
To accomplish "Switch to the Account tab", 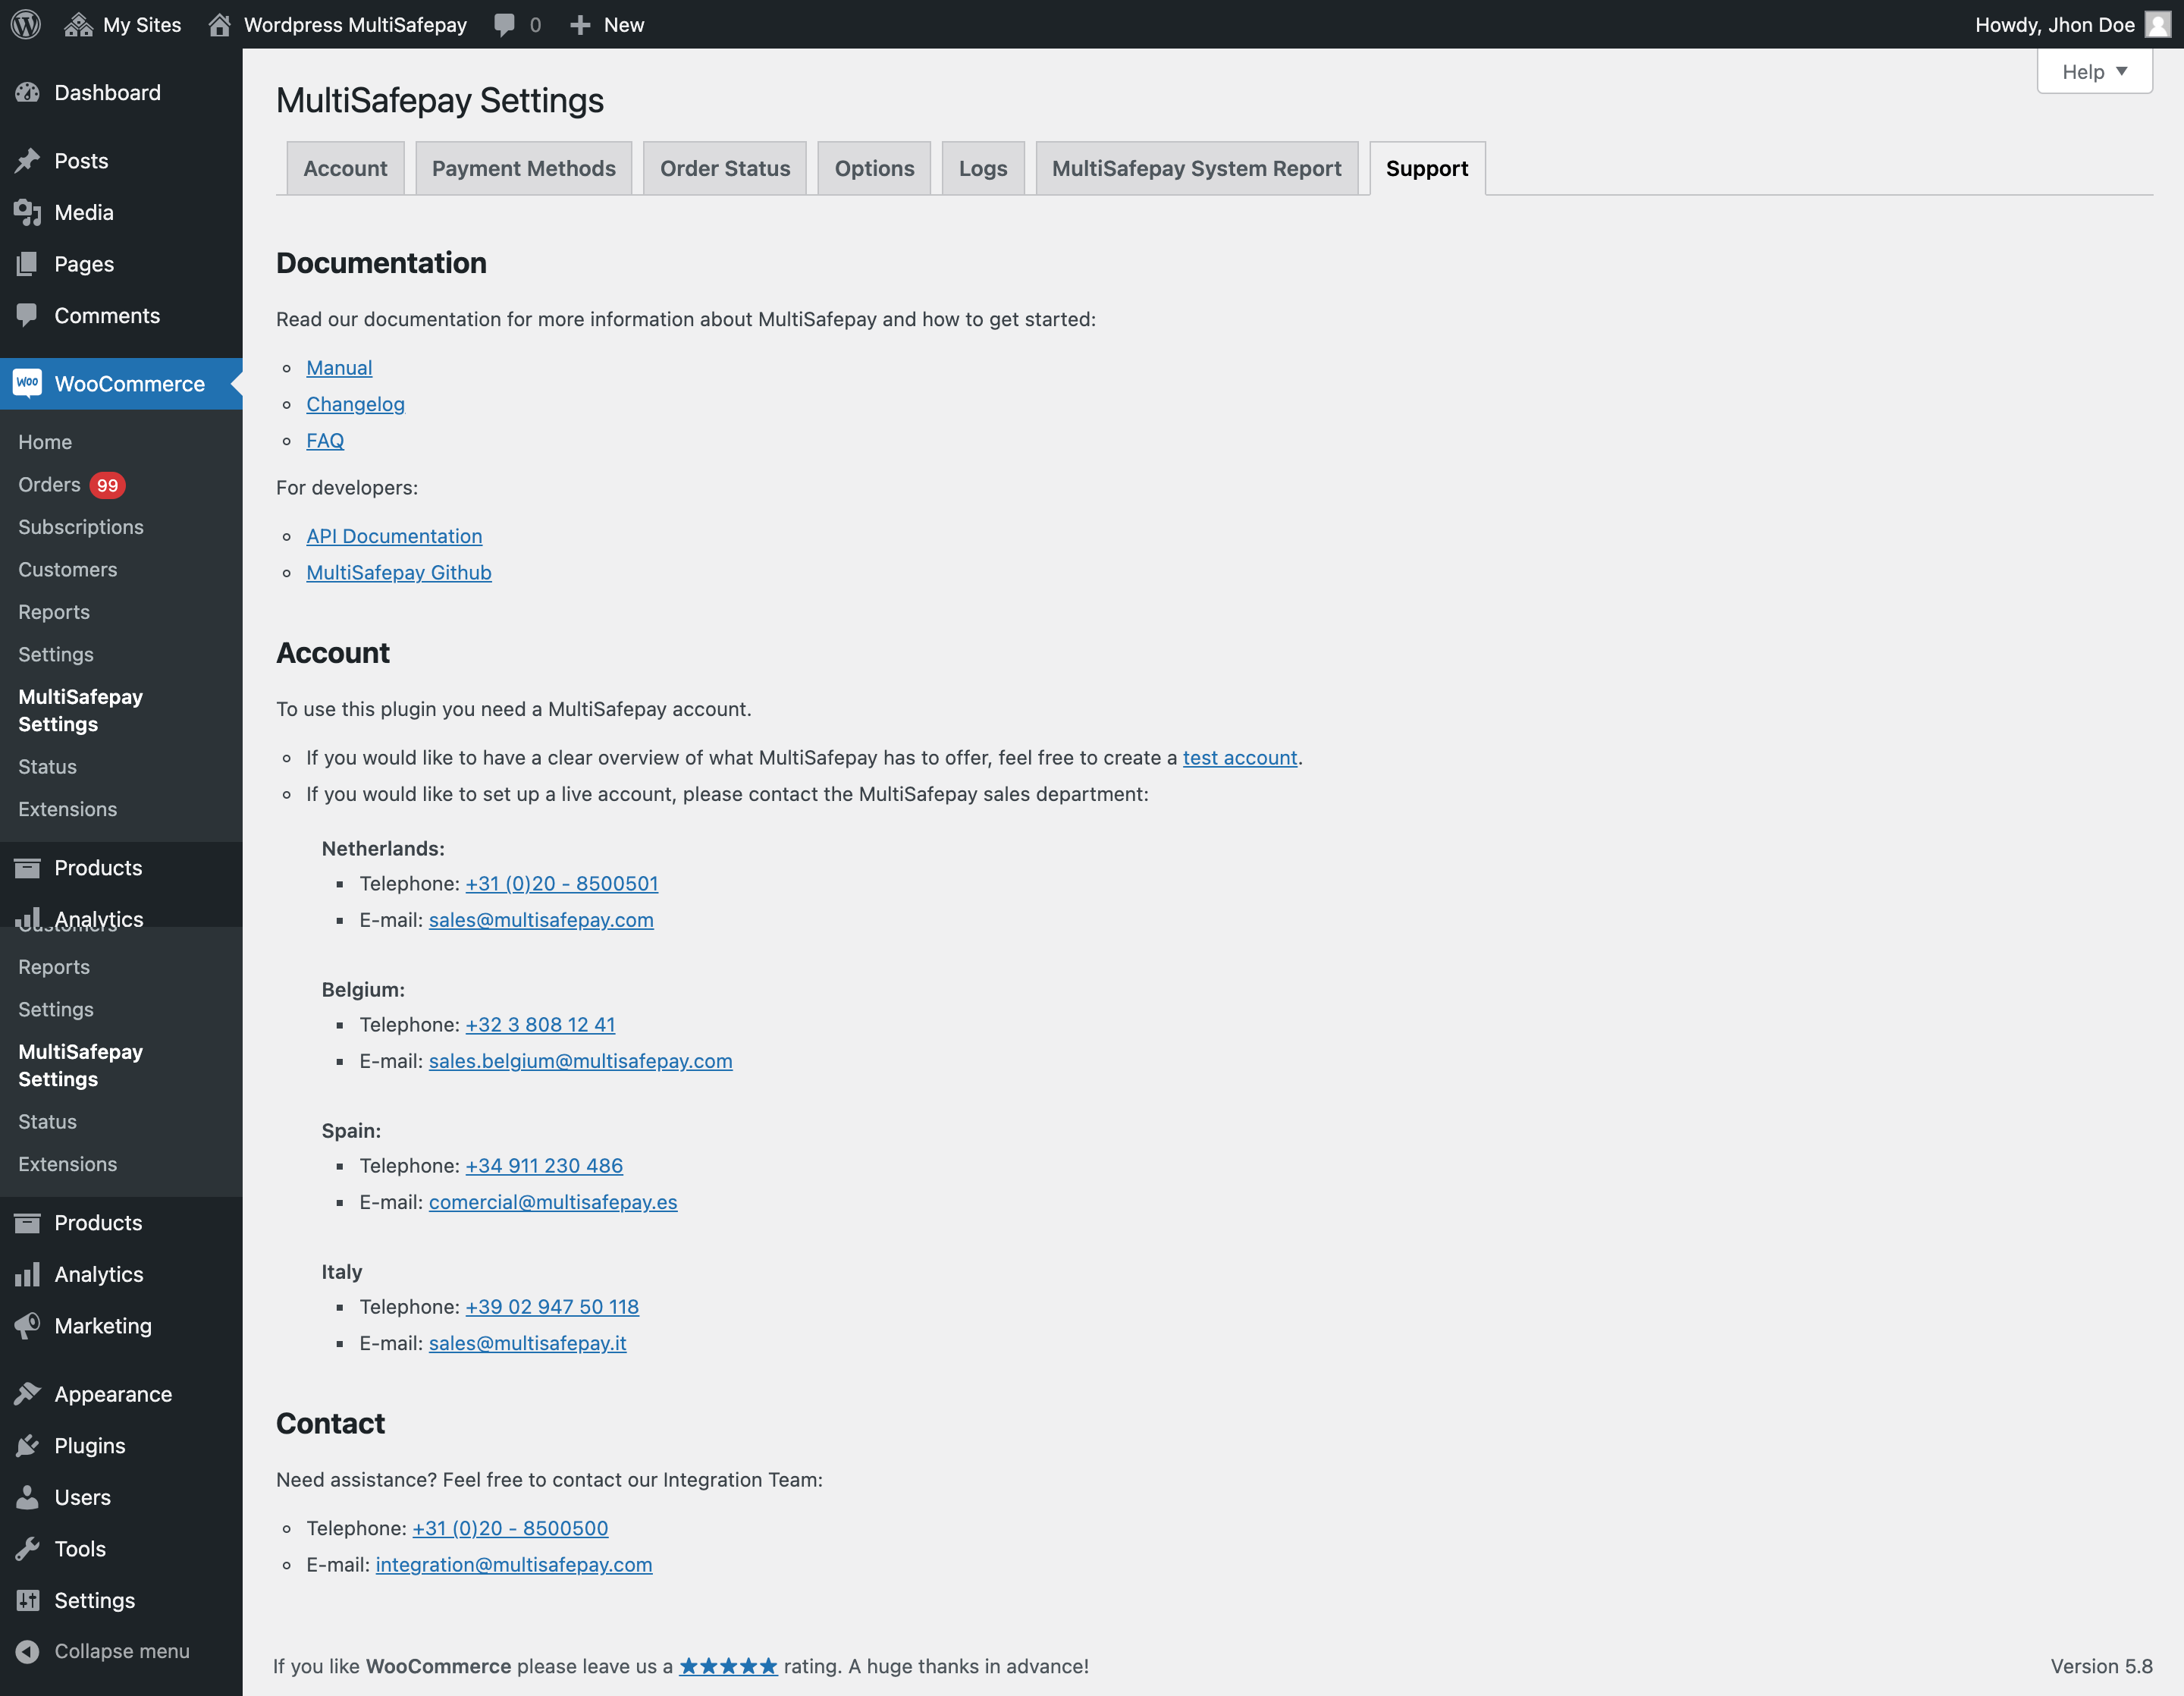I will tap(345, 168).
